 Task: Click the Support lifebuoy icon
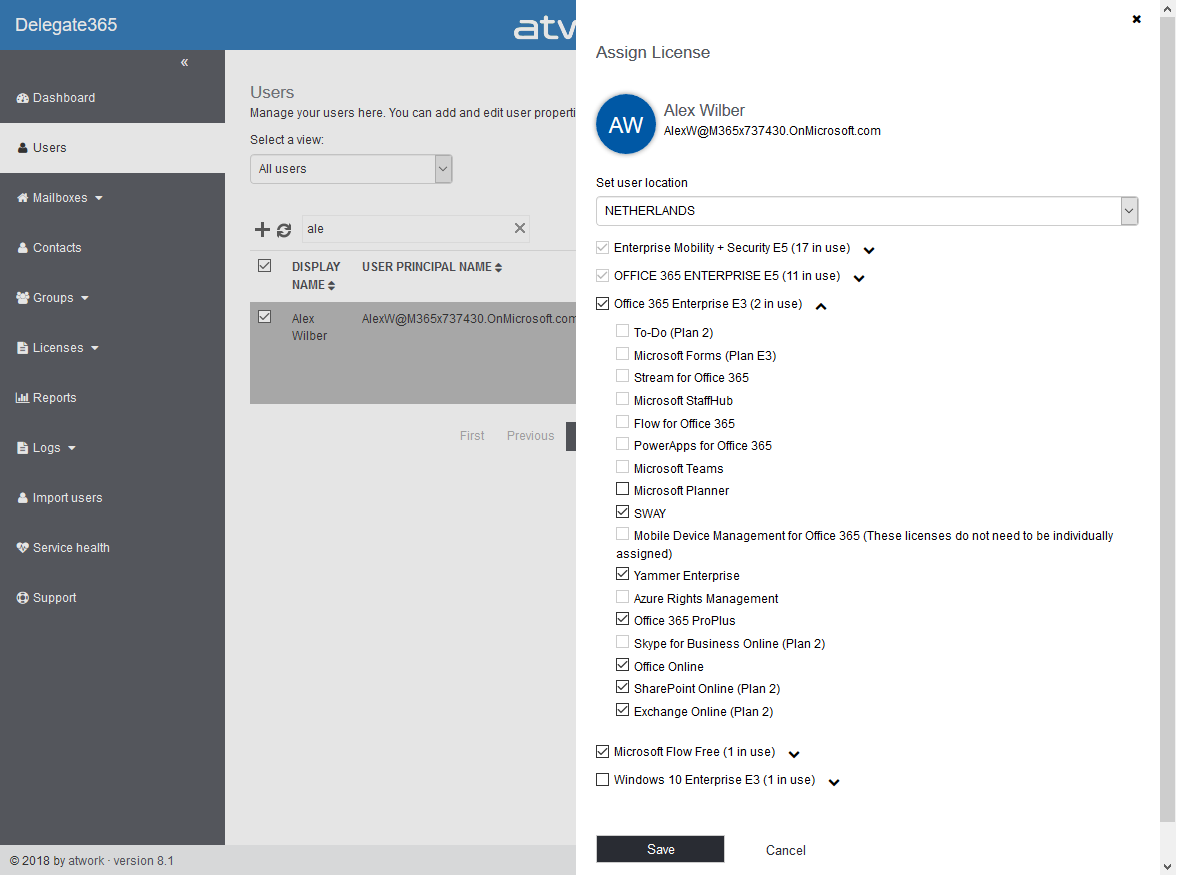pos(23,598)
